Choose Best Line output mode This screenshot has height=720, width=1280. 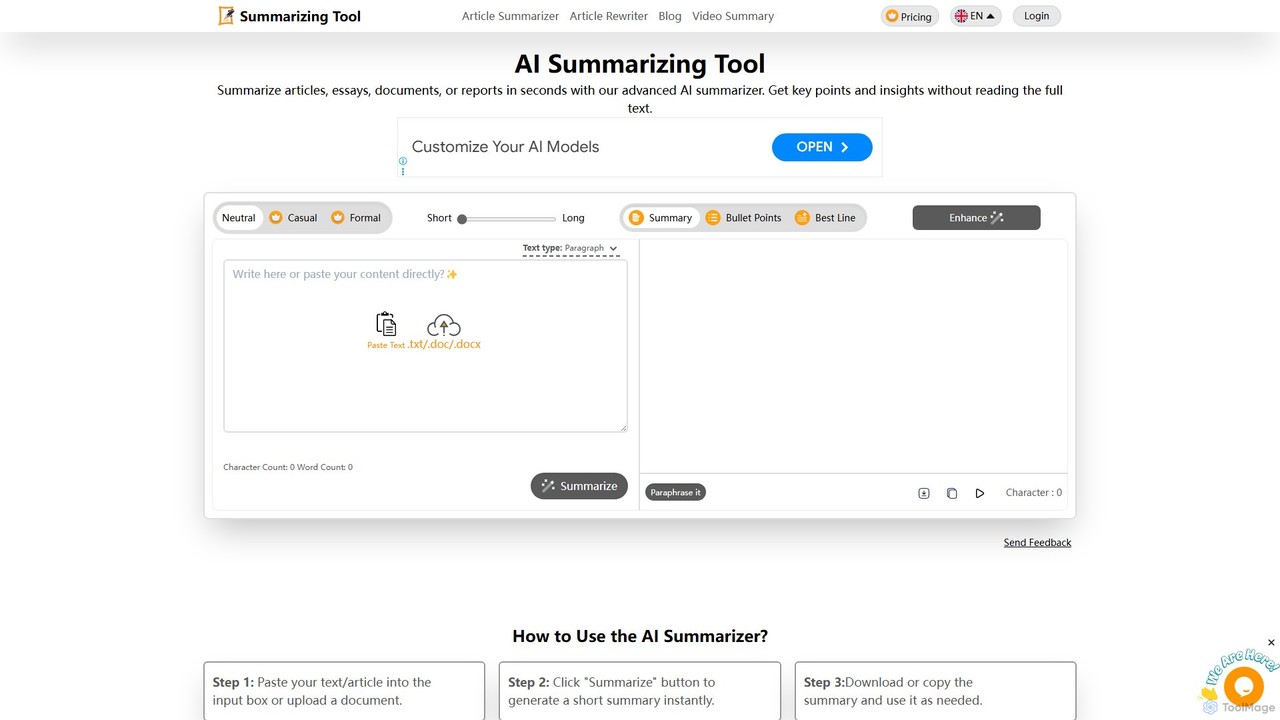pyautogui.click(x=825, y=218)
